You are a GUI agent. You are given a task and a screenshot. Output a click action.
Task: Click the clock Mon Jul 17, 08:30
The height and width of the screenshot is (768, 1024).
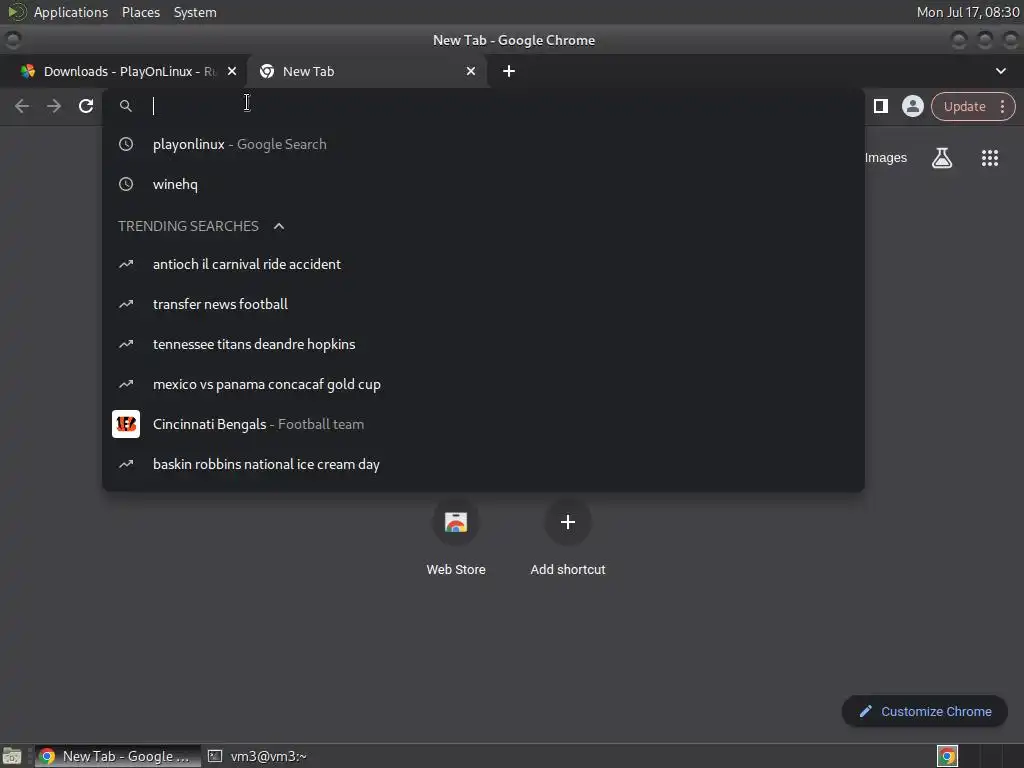coord(968,12)
